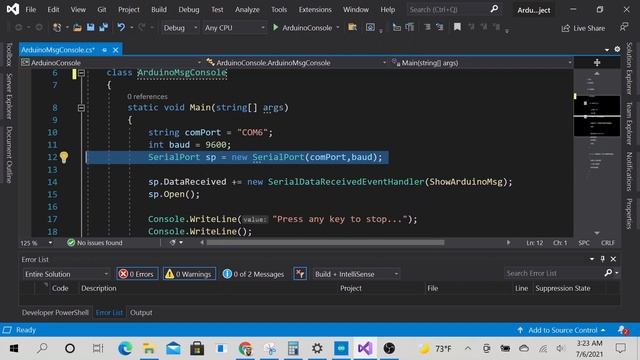640x360 pixels.
Task: Open the Build menu
Action: tap(158, 9)
